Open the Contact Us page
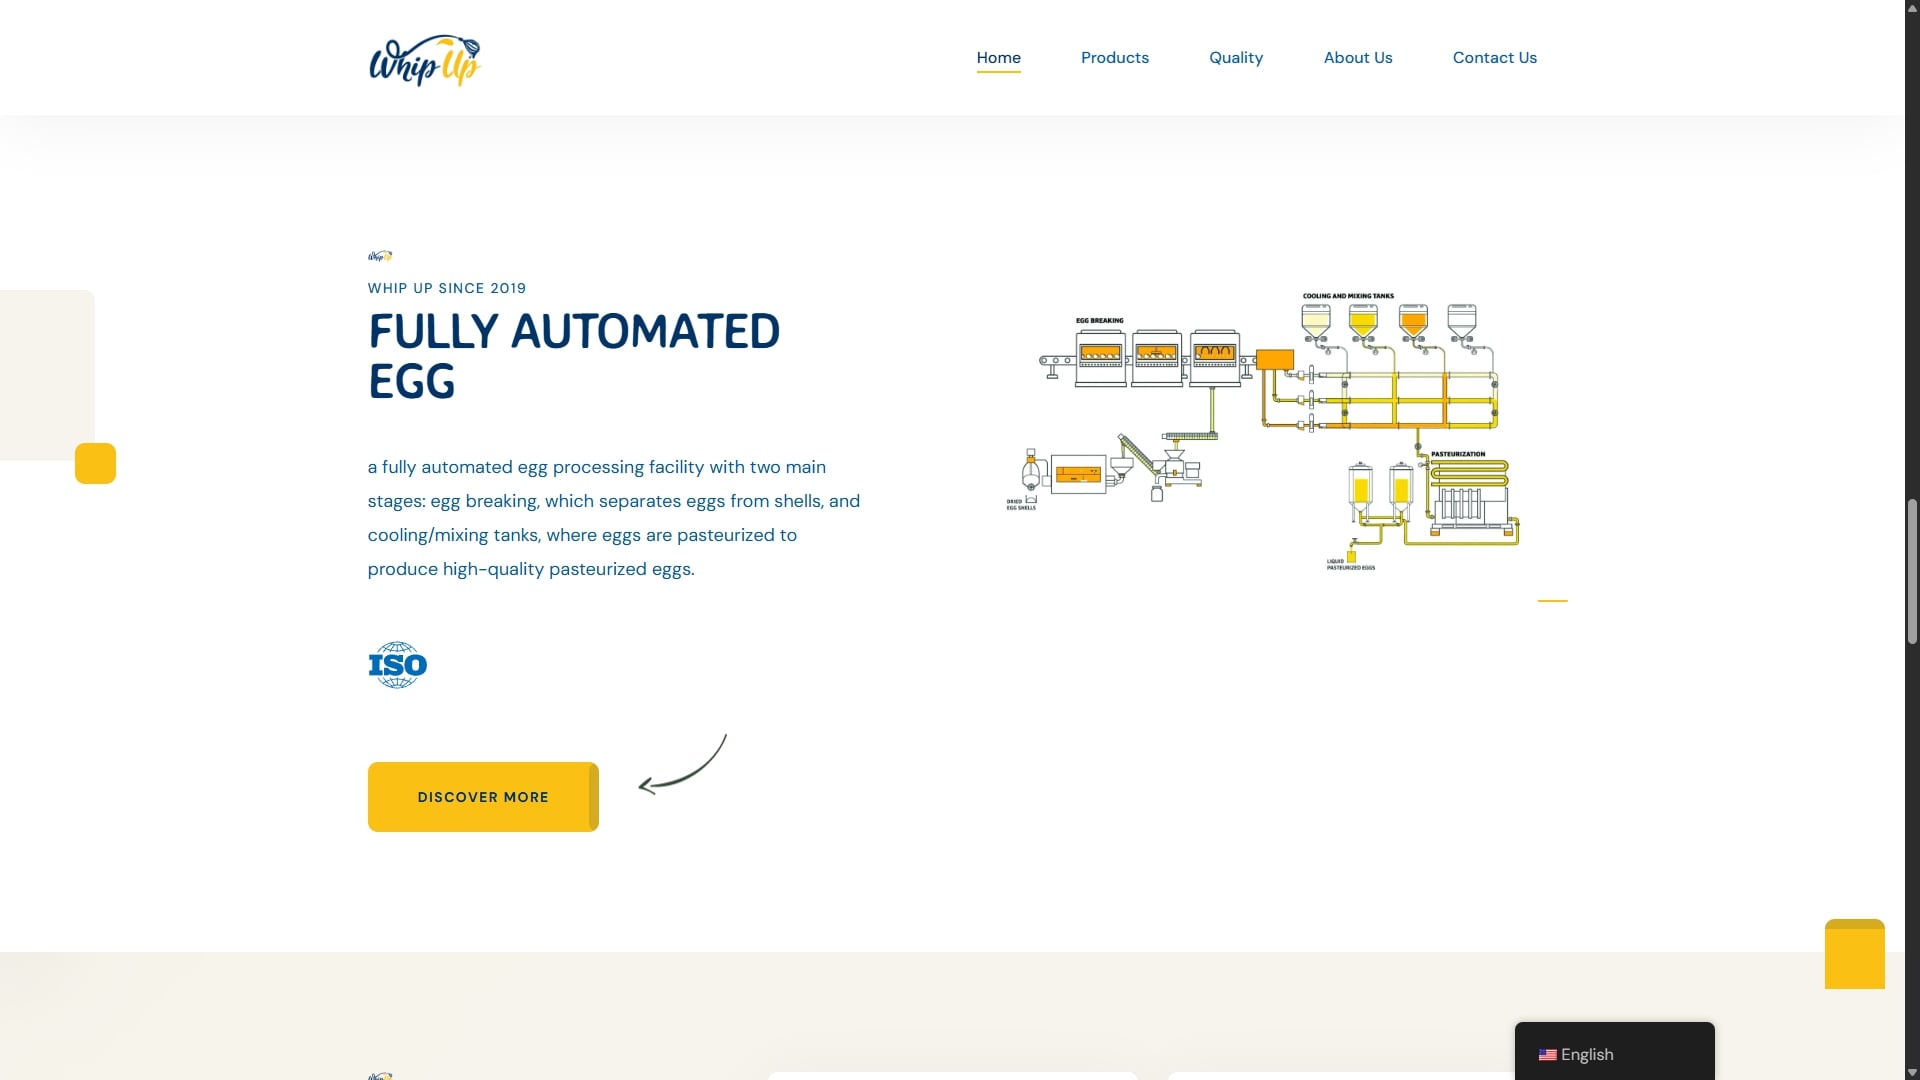 click(x=1494, y=58)
